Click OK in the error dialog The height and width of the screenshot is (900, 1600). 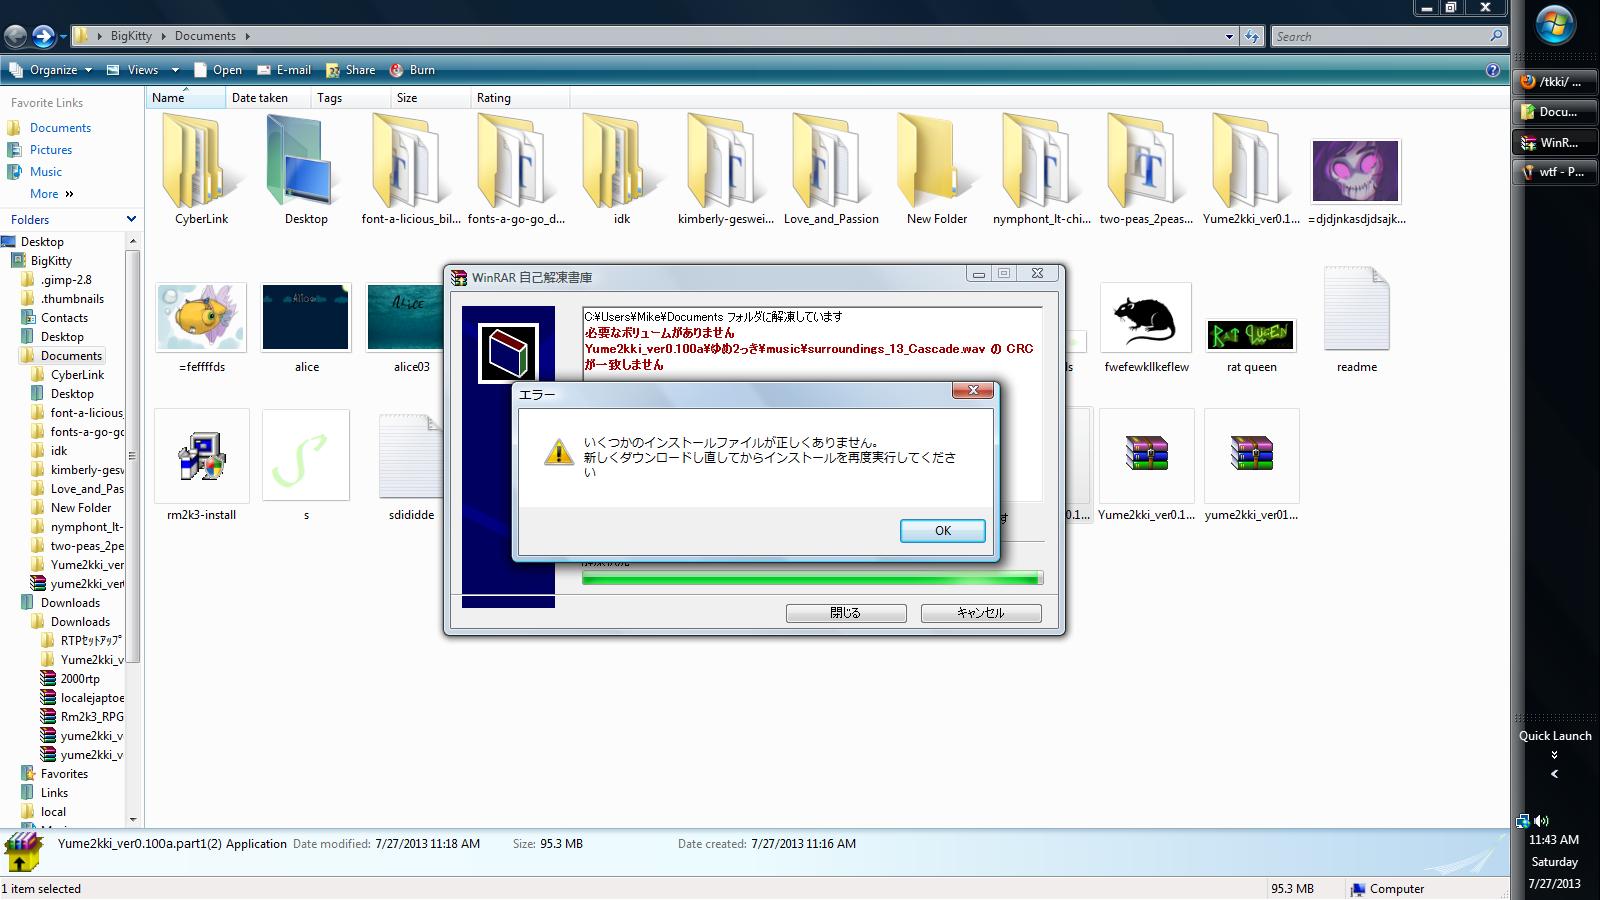(x=942, y=531)
